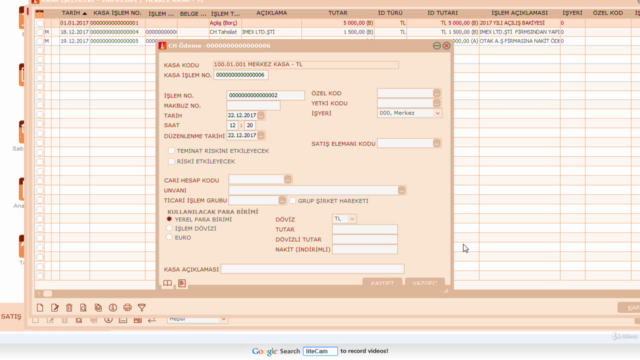Screen dimensions: 640x360
Task: Click the horizontal scrollbar thumb below the grid
Action: [47, 293]
